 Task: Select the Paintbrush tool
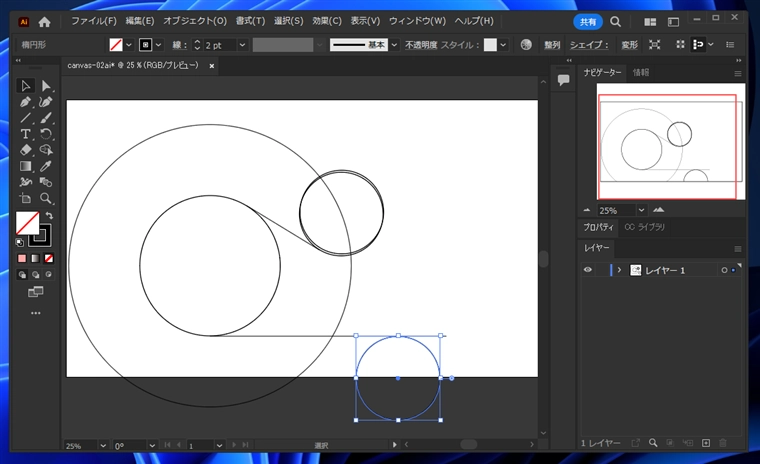[x=46, y=118]
